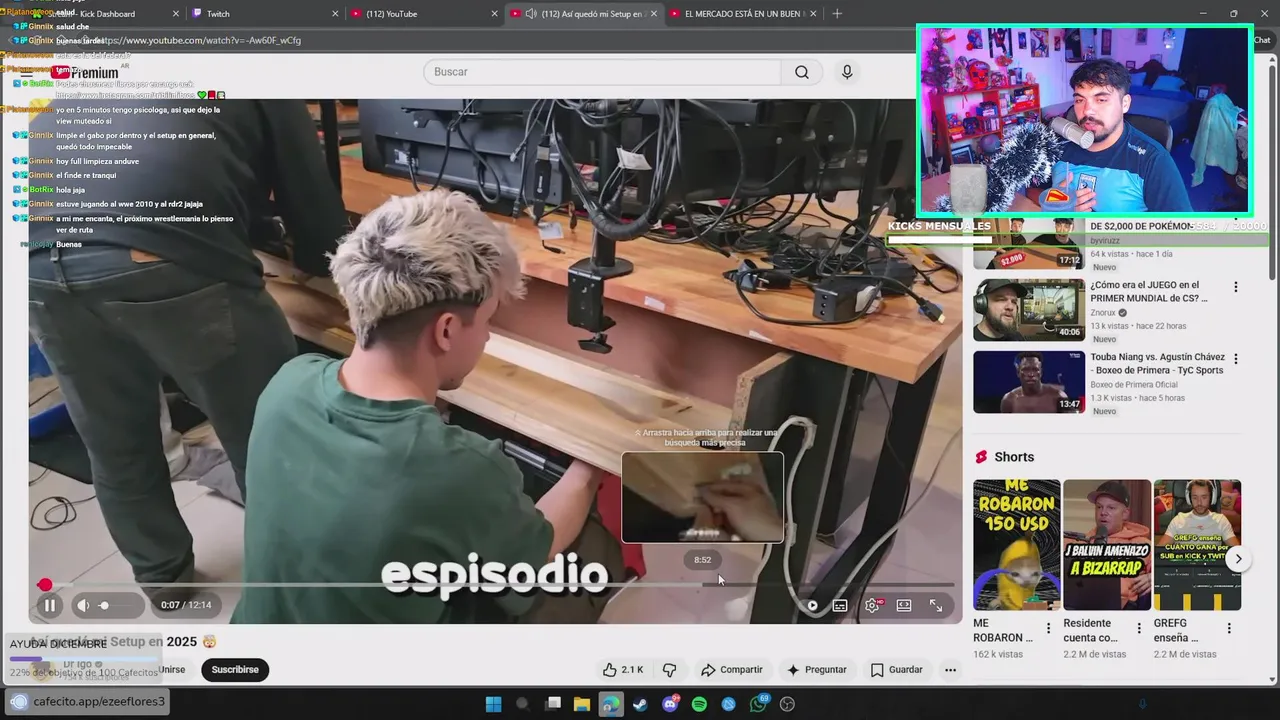This screenshot has height=720, width=1280.
Task: Save the video with Guardar
Action: tap(896, 669)
